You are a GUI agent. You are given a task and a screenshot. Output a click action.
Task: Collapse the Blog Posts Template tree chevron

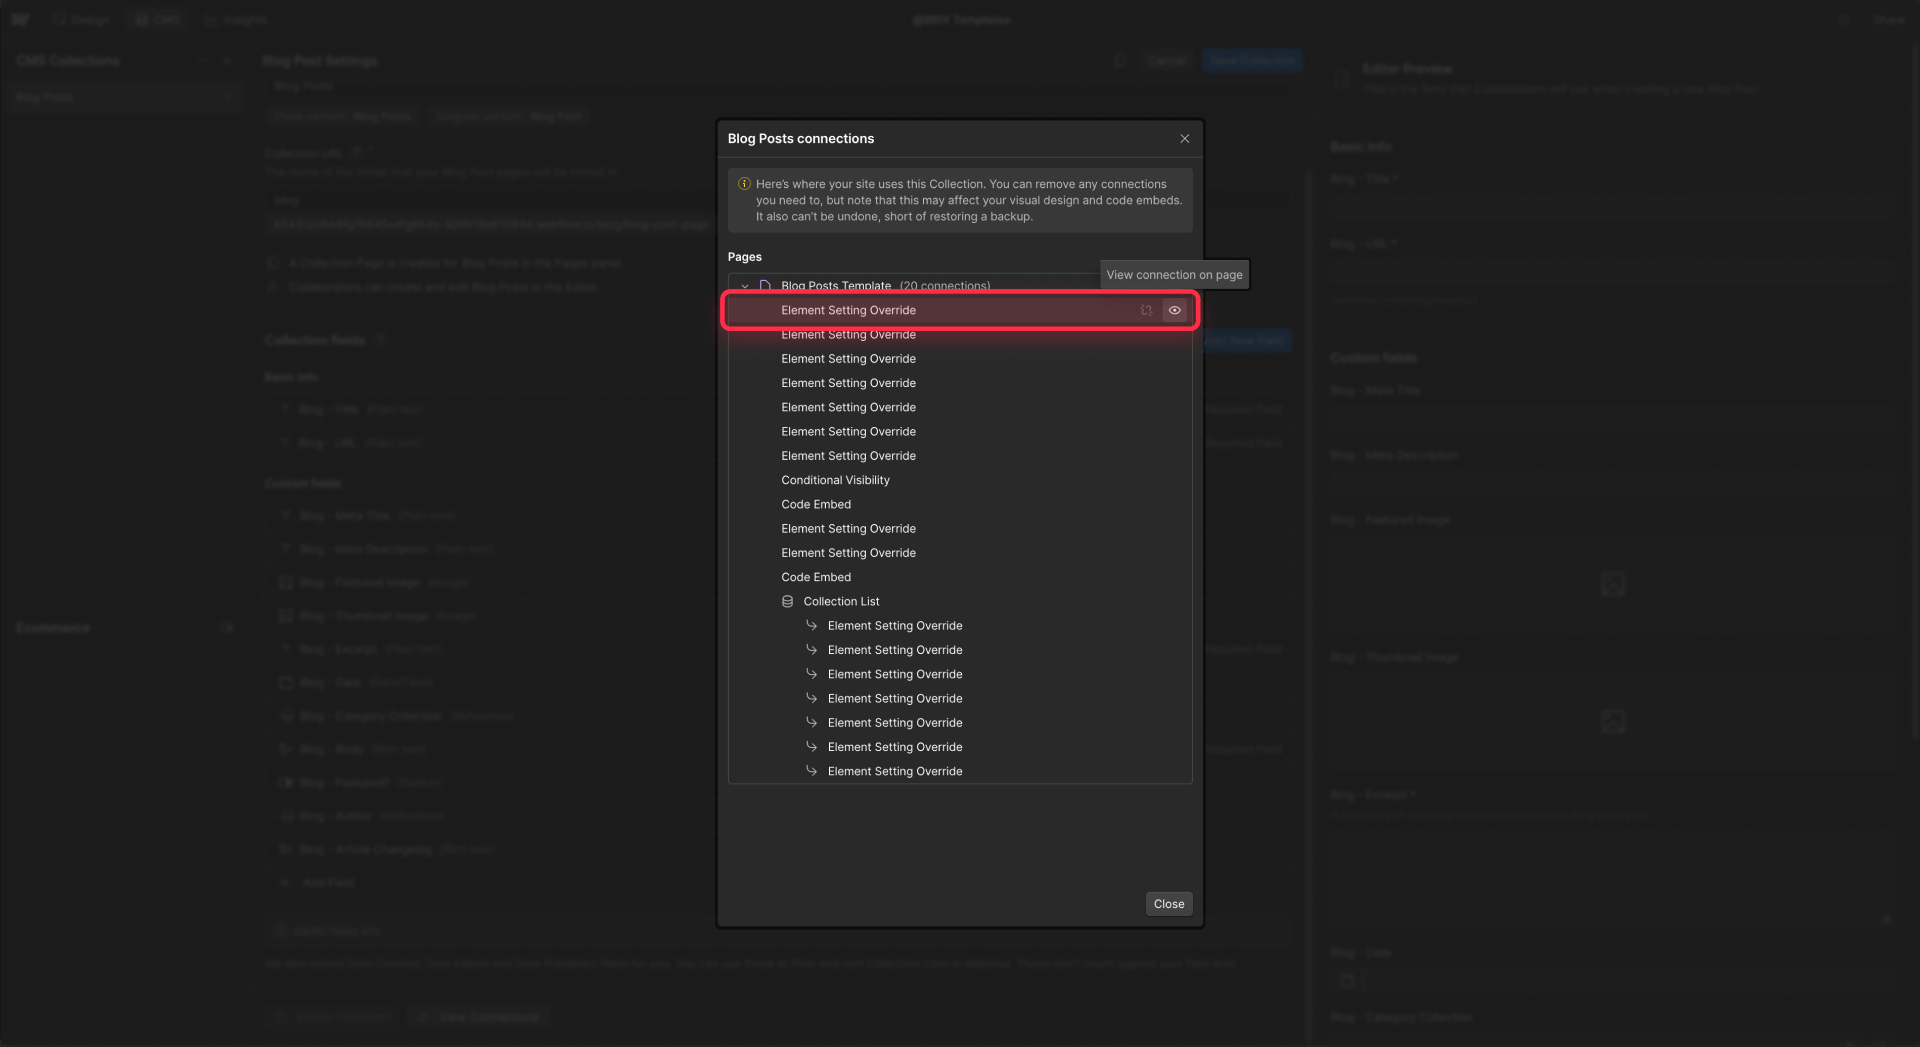click(744, 286)
